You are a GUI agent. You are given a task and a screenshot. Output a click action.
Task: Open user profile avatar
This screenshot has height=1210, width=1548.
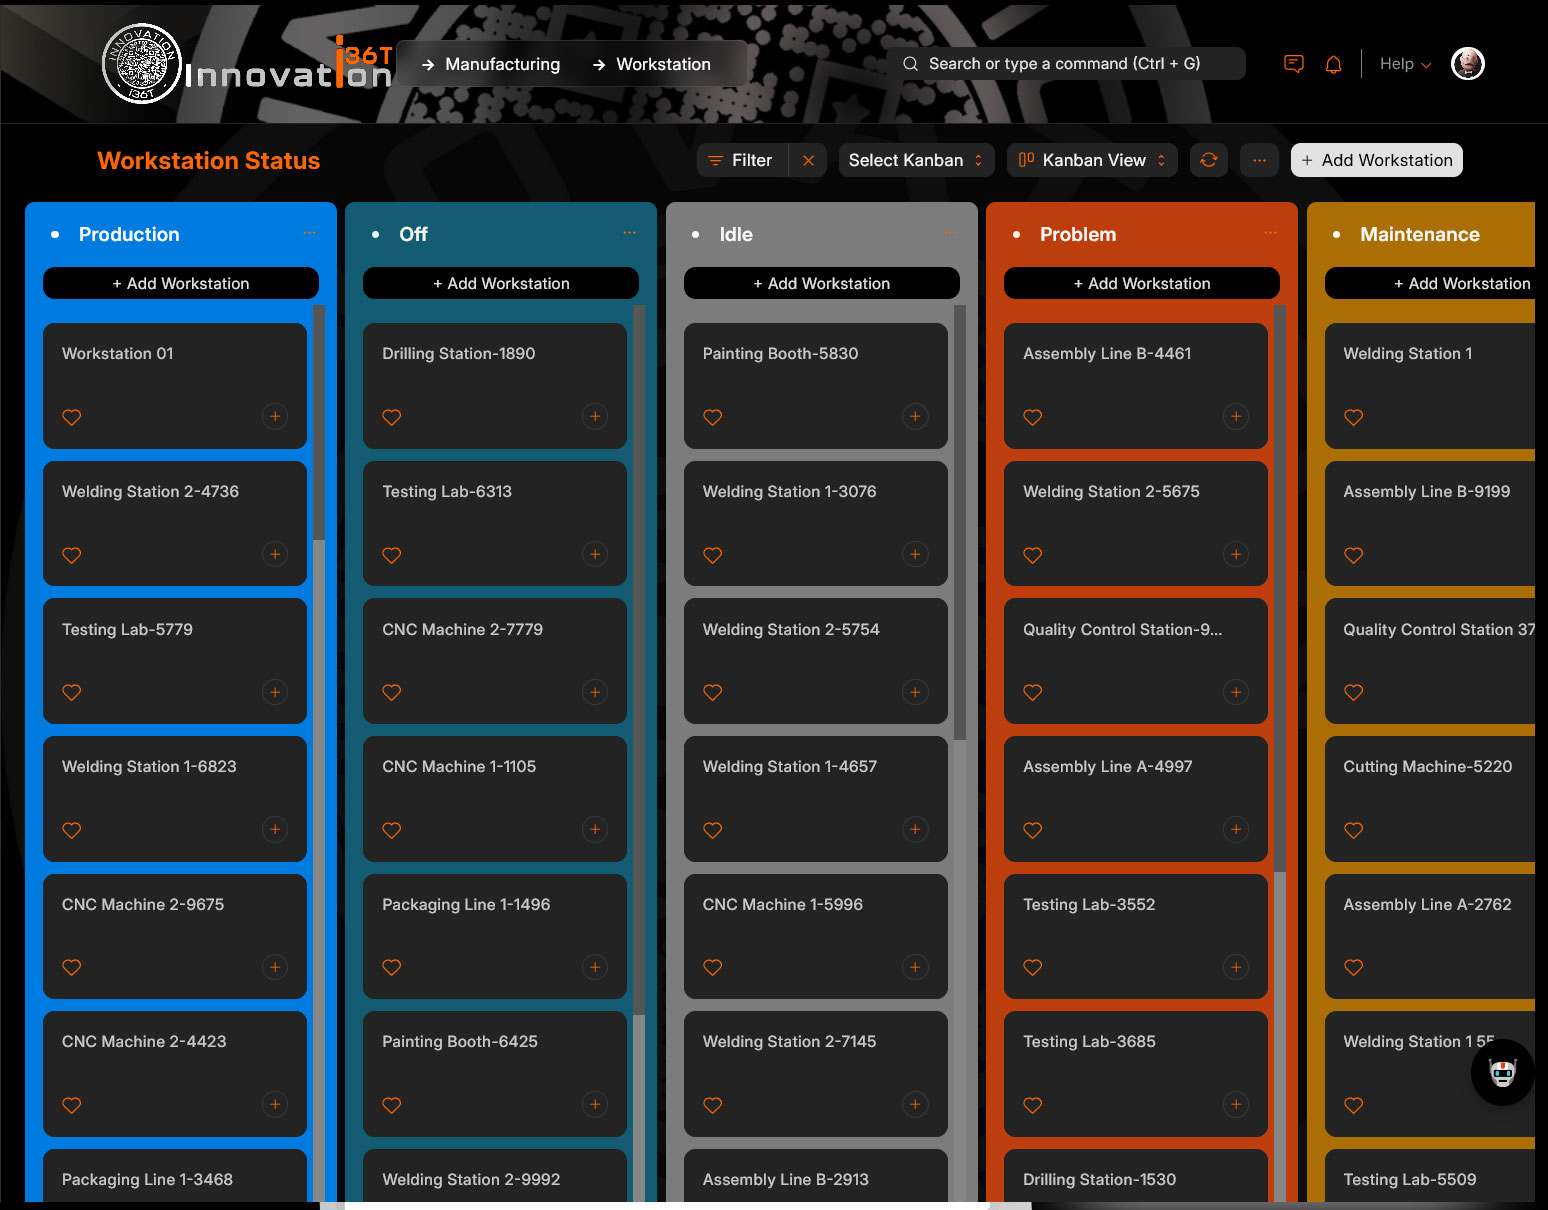(1467, 64)
